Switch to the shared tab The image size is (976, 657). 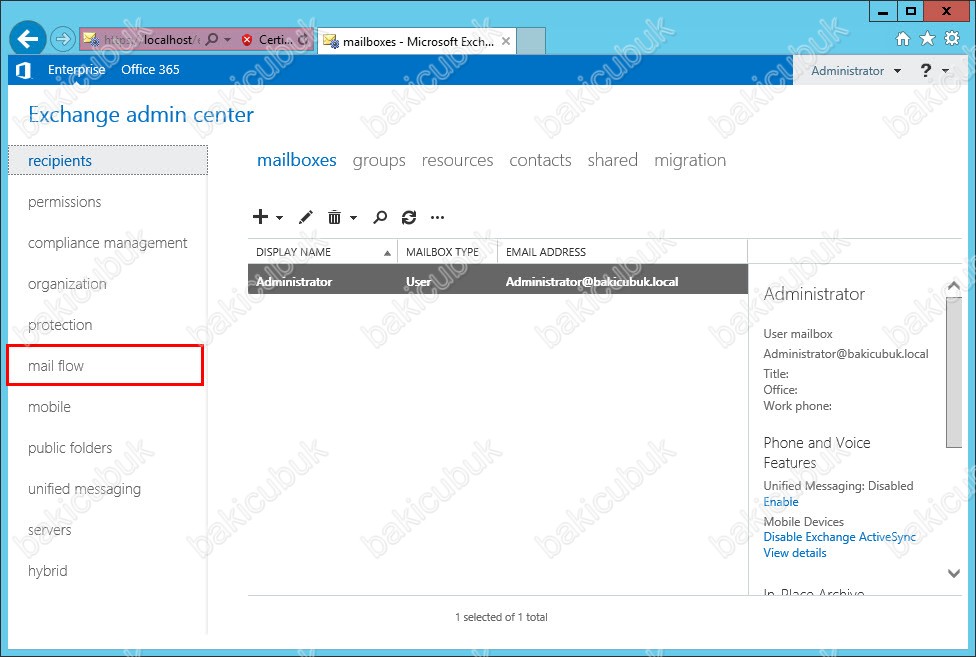click(x=612, y=160)
